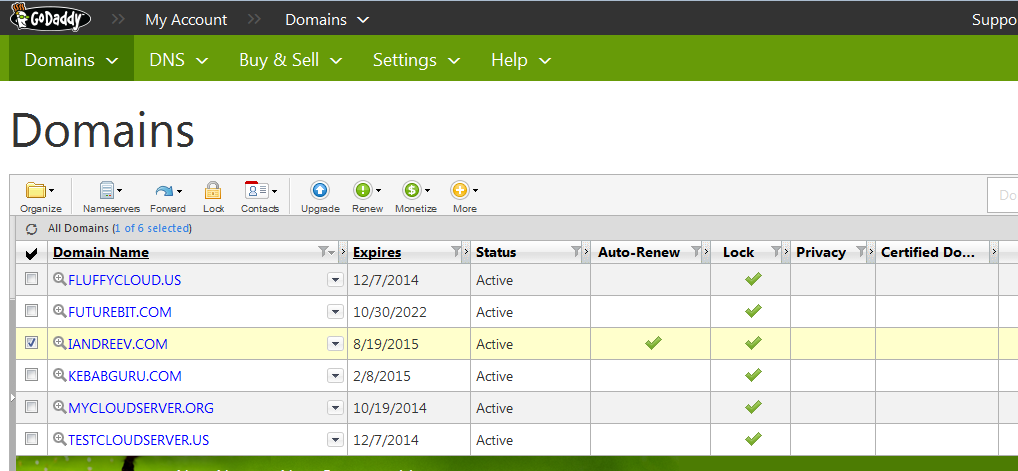
Task: Click the magnifier icon next to FLUFFYCLOUD.US
Action: 60,279
